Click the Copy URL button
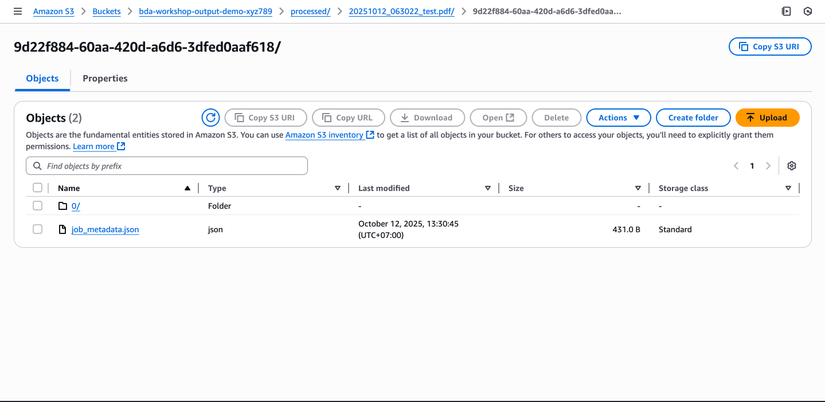The height and width of the screenshot is (402, 825). tap(348, 118)
